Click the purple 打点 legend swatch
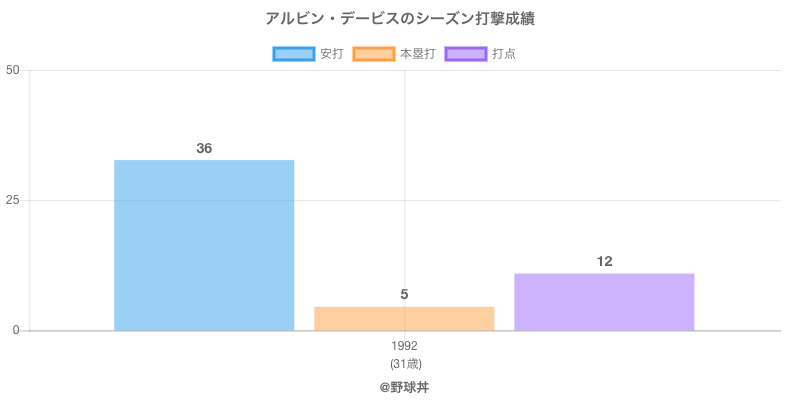The width and height of the screenshot is (800, 400). (x=466, y=54)
